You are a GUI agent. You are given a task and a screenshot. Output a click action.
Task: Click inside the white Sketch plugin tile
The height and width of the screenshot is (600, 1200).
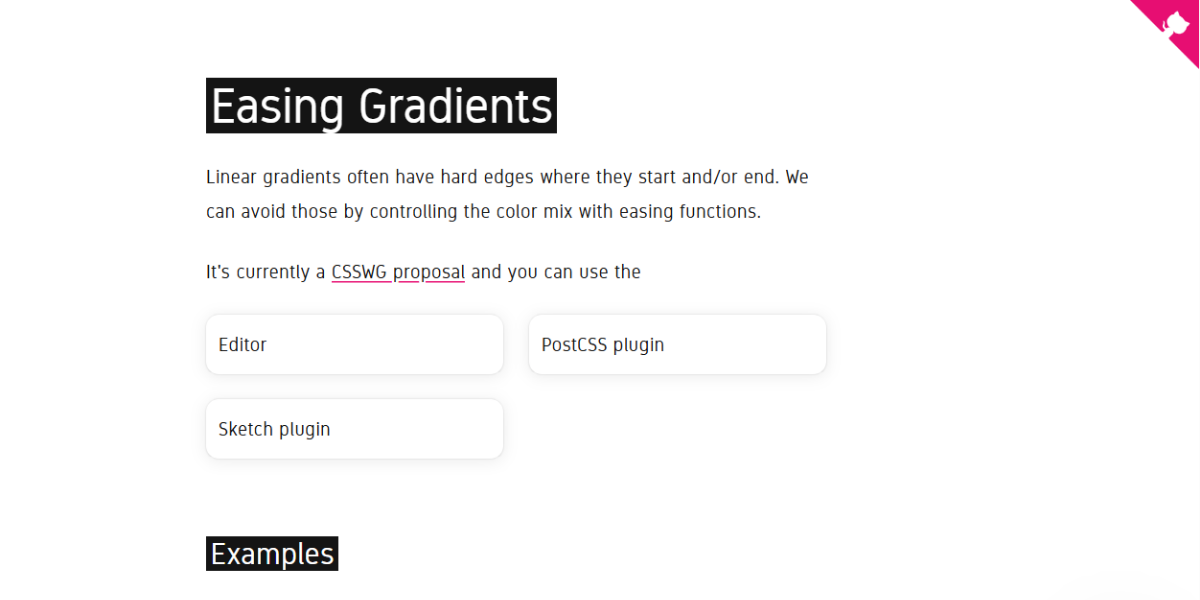click(x=354, y=428)
